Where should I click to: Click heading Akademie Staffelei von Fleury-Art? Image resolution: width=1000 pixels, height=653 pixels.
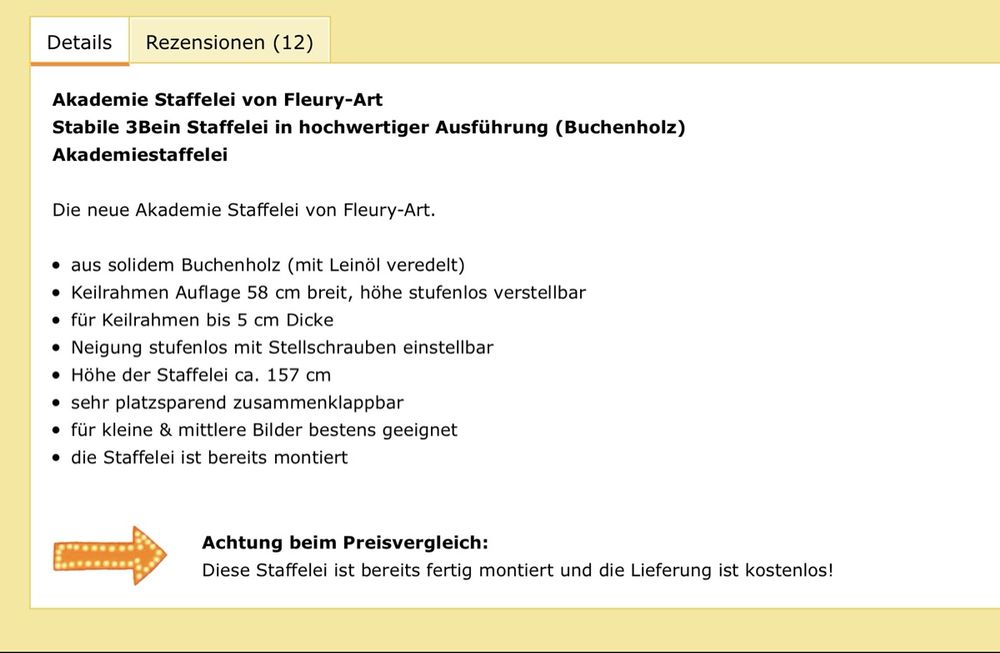point(217,100)
